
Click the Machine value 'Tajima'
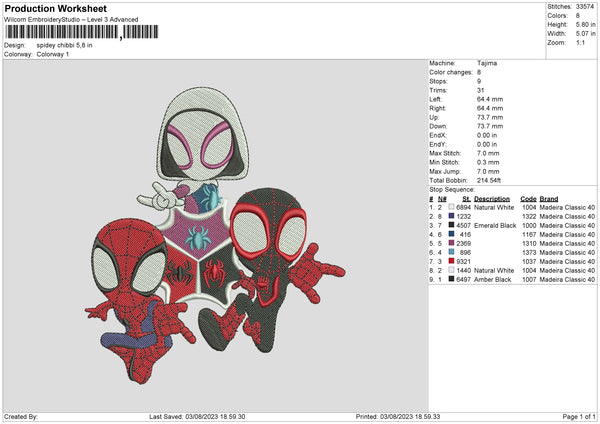tap(487, 63)
